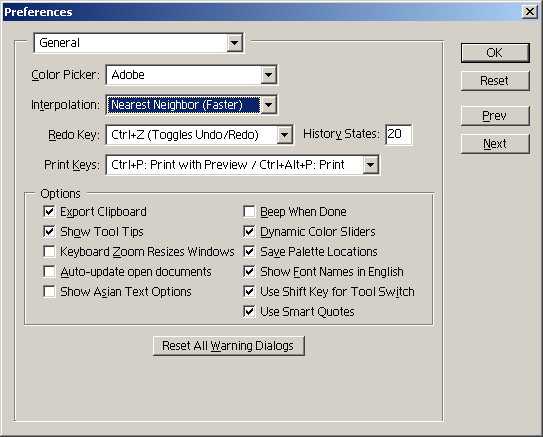Toggle Dynamic Color Sliders checkbox
Screen dimensions: 543x437
[249, 231]
